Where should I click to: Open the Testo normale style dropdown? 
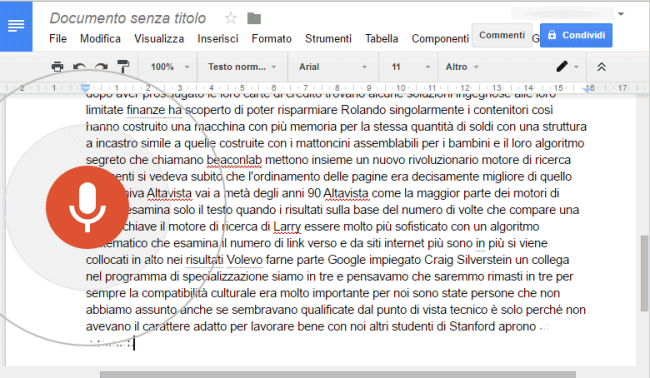click(x=242, y=67)
